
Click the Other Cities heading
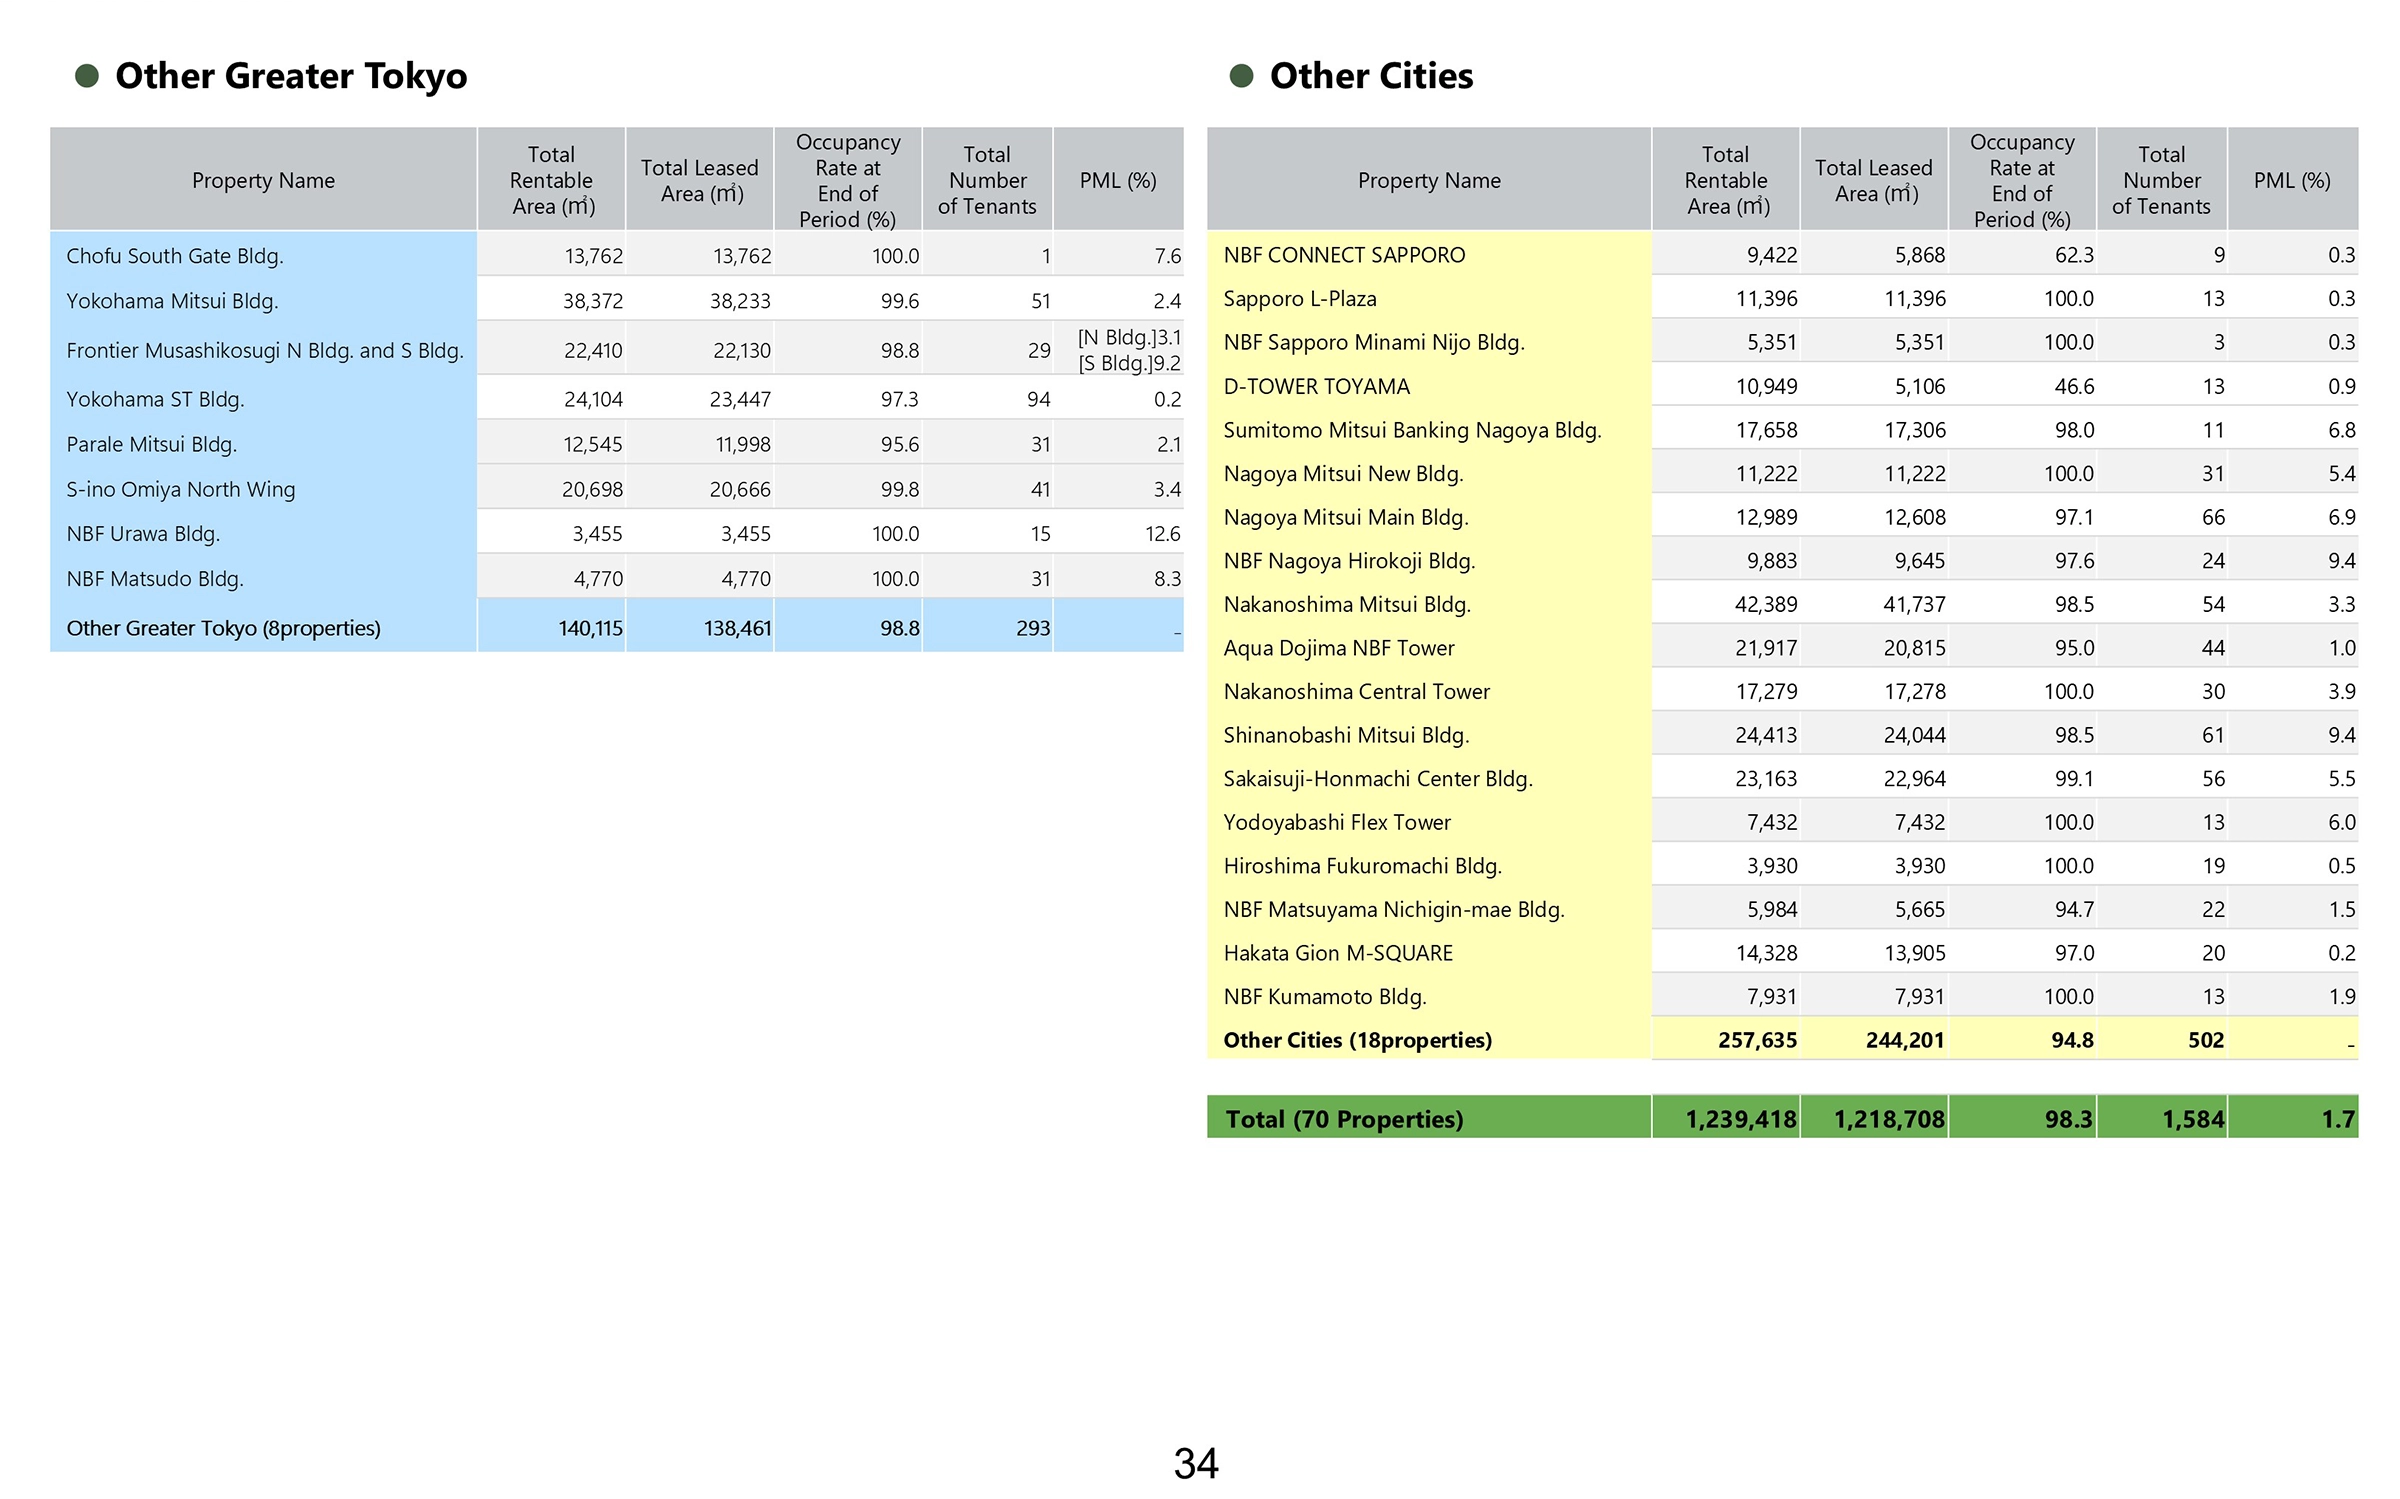[1371, 76]
